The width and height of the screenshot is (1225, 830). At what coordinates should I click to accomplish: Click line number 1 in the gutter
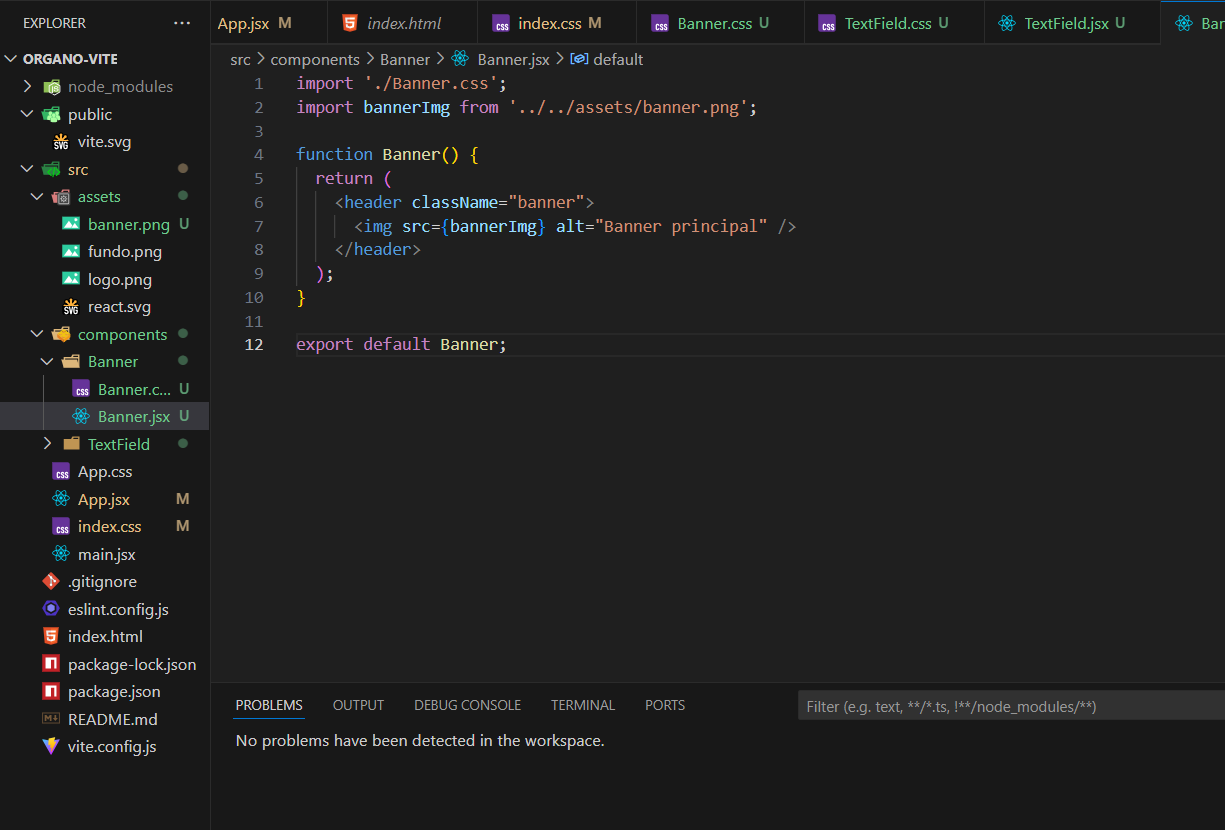coord(259,83)
